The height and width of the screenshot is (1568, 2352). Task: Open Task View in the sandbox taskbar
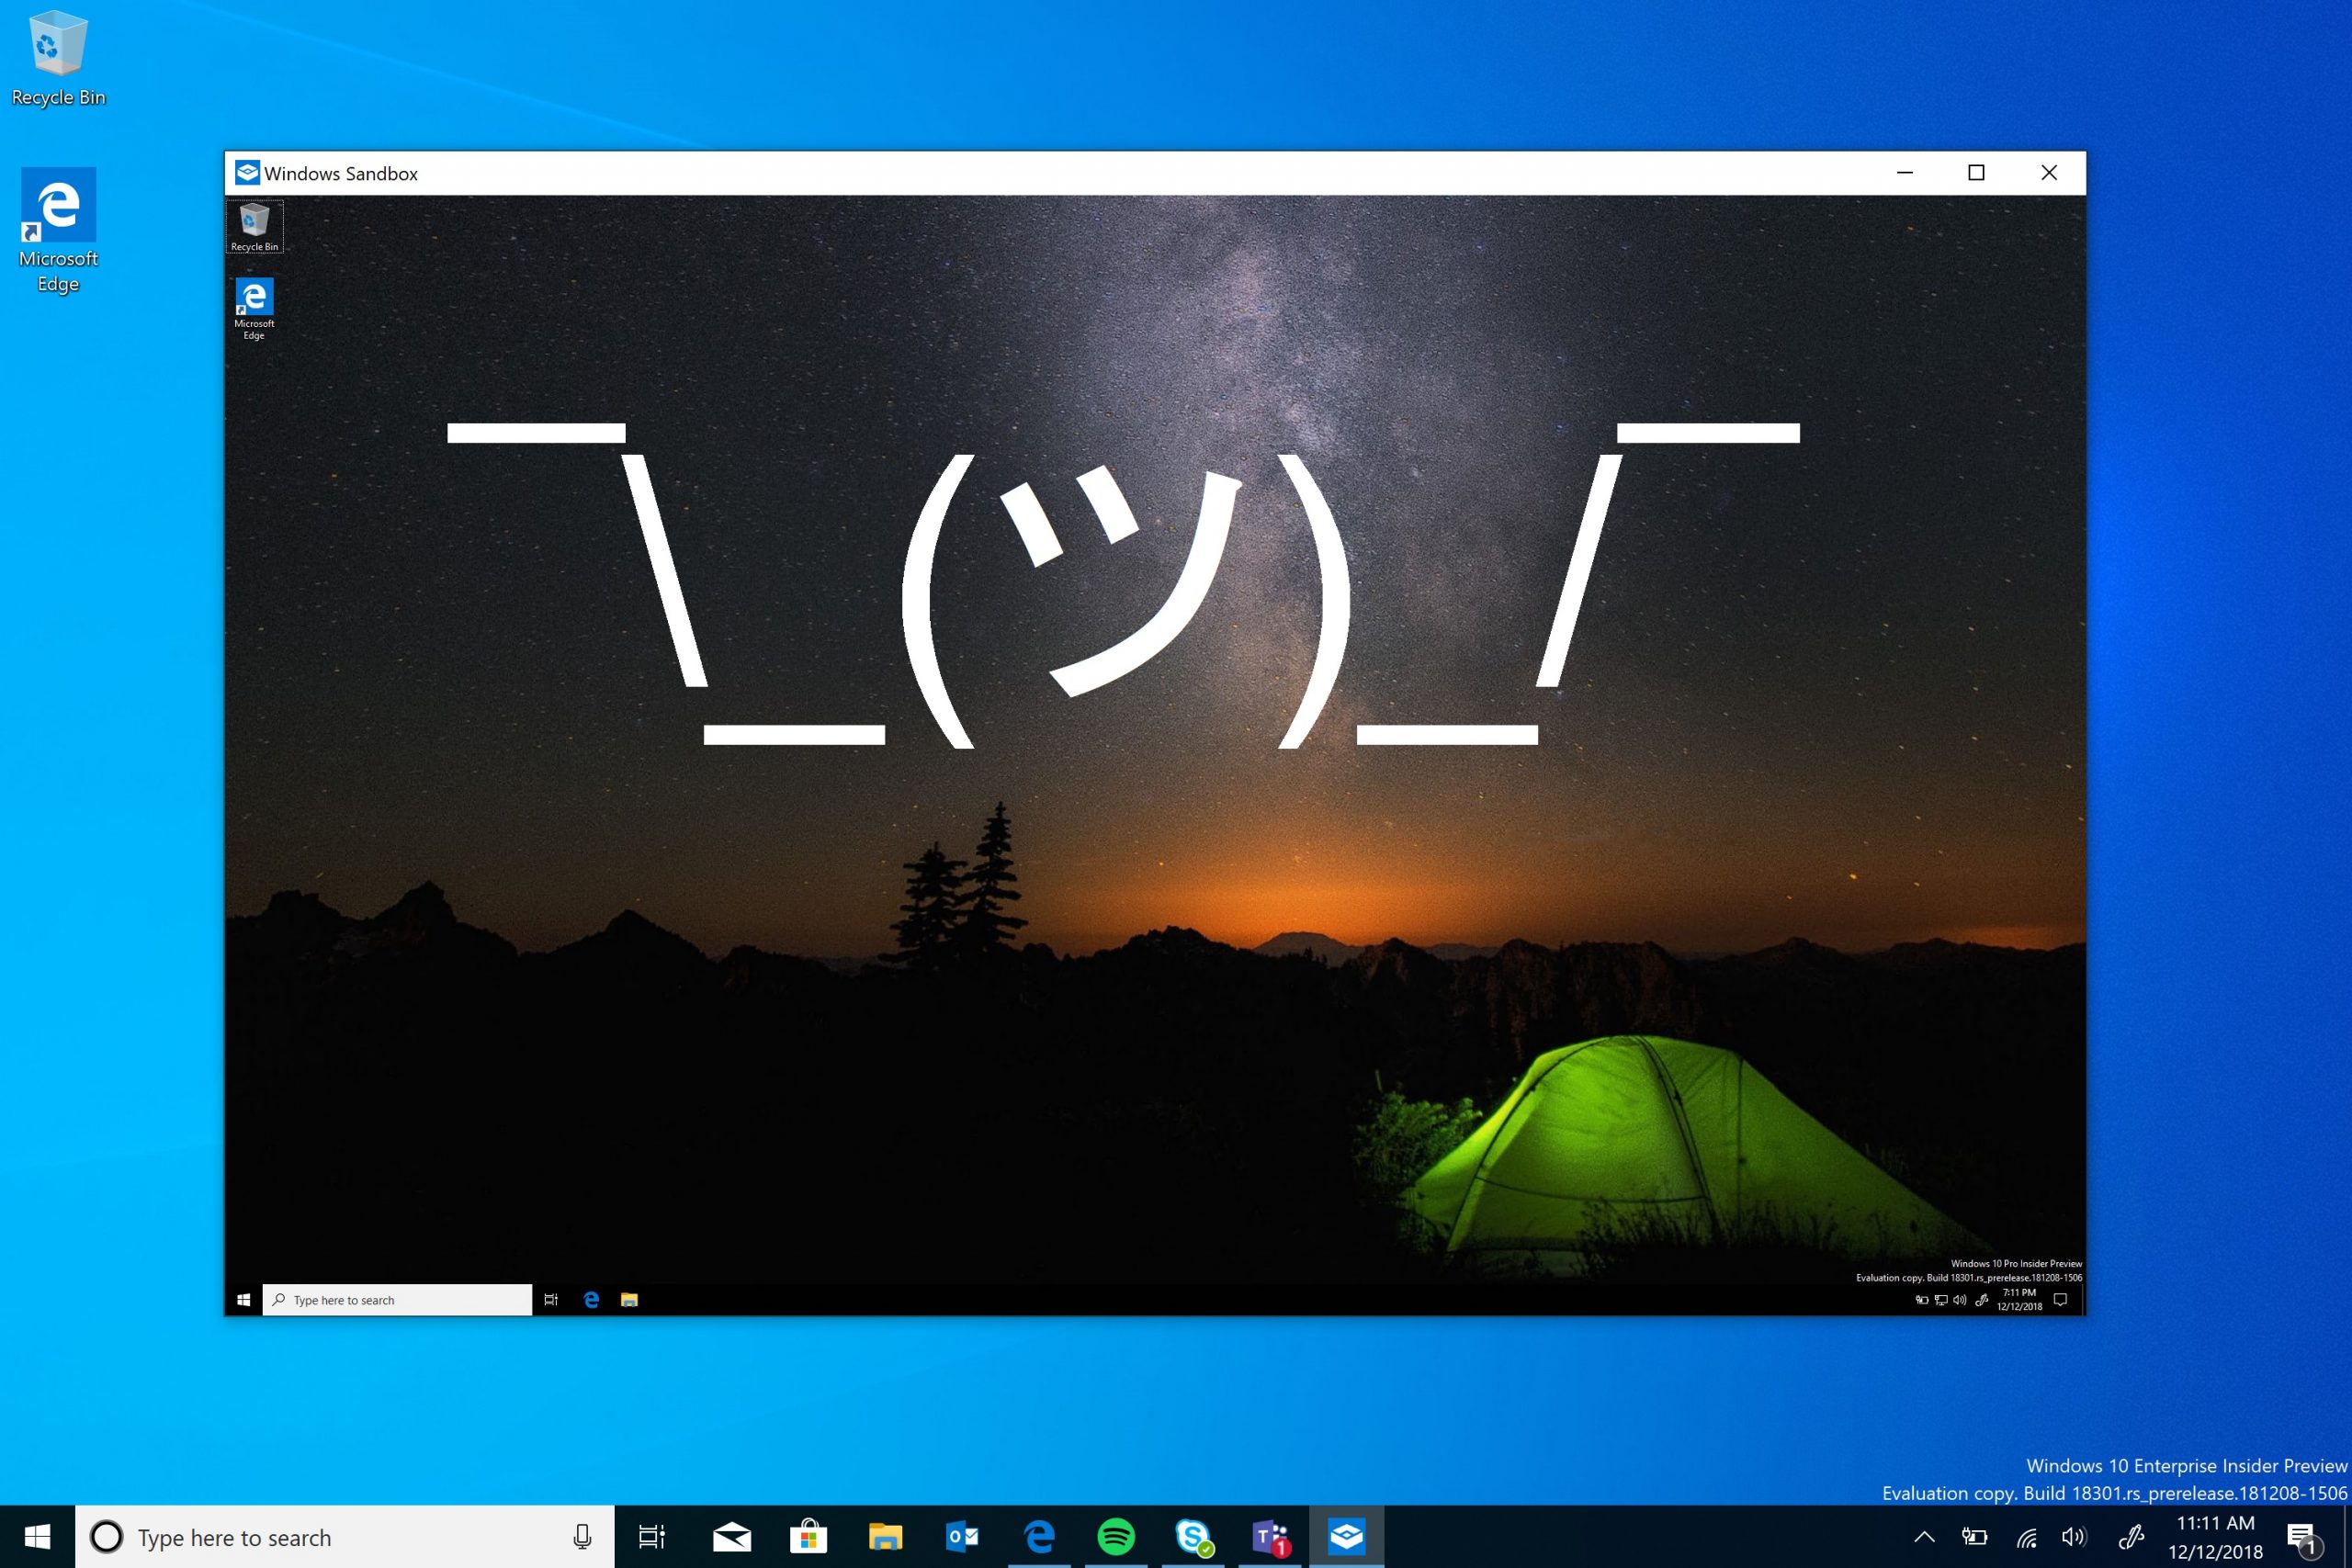tap(550, 1299)
